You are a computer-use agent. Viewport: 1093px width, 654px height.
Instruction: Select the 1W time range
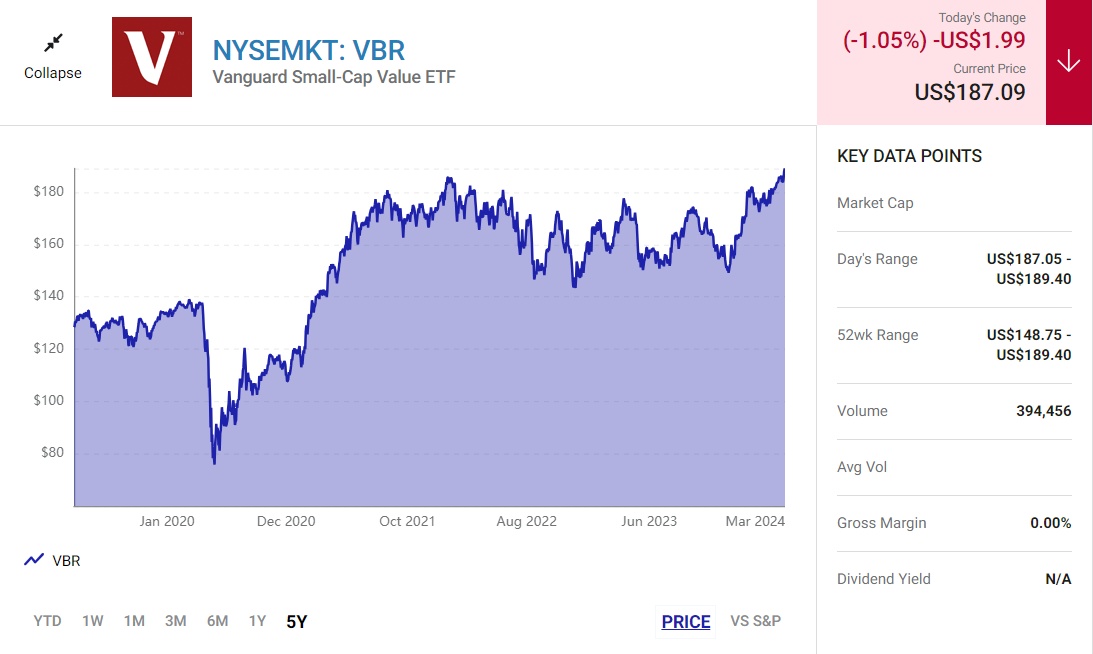pos(93,621)
